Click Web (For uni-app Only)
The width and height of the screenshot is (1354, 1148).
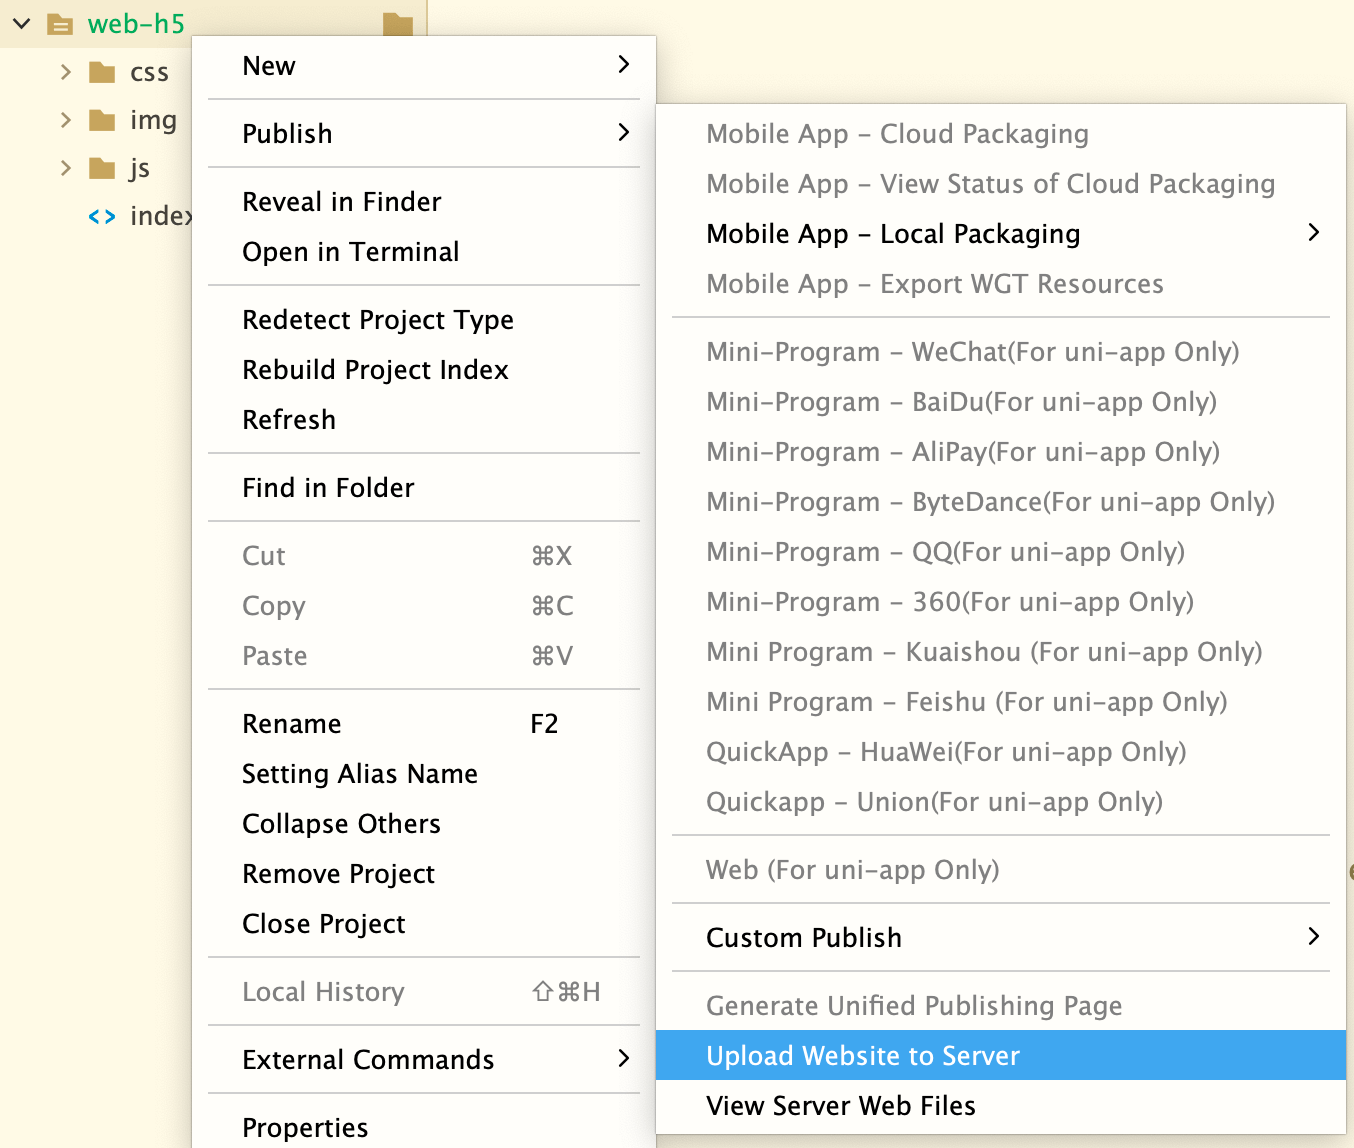[1001, 870]
